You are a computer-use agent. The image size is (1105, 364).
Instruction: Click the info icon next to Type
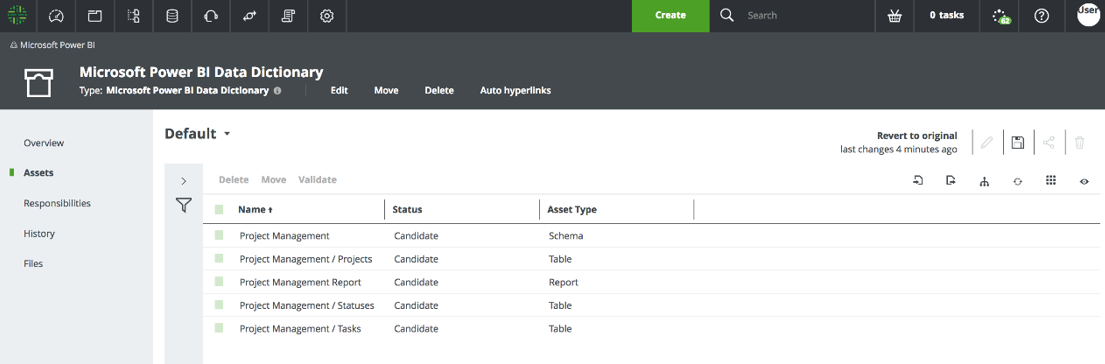click(277, 91)
